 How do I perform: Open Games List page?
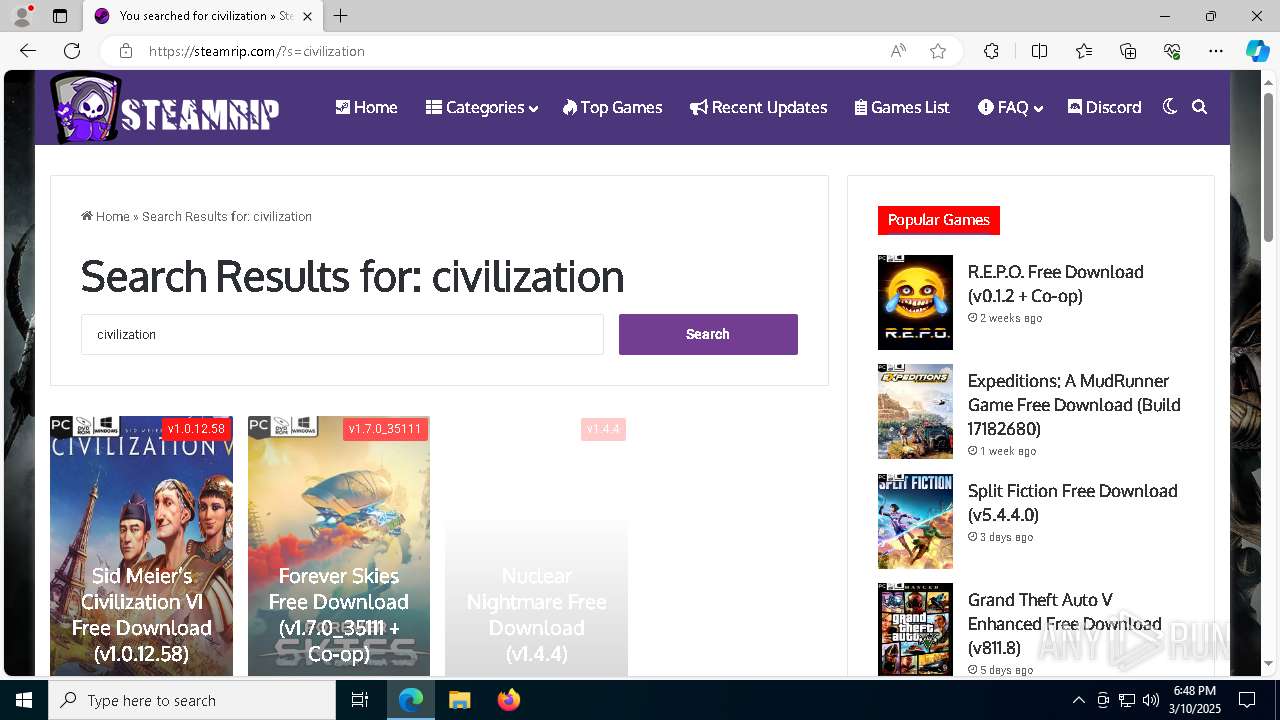pos(902,107)
